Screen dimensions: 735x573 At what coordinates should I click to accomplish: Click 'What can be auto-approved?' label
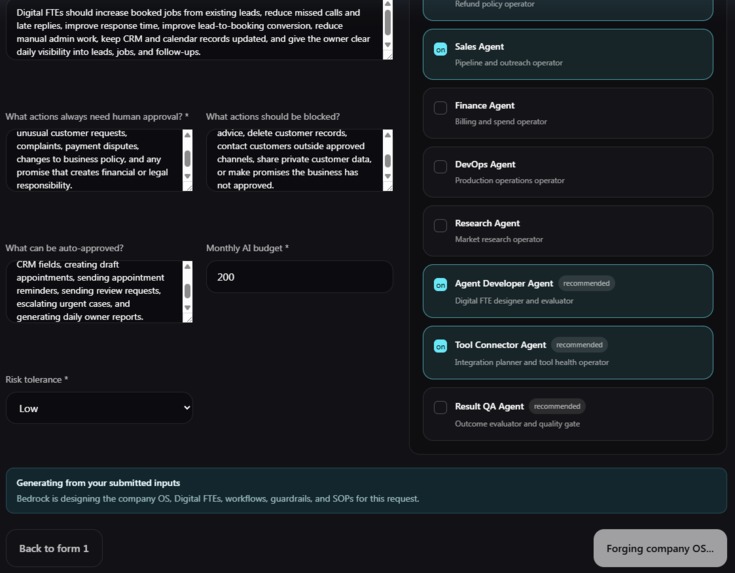(x=64, y=248)
